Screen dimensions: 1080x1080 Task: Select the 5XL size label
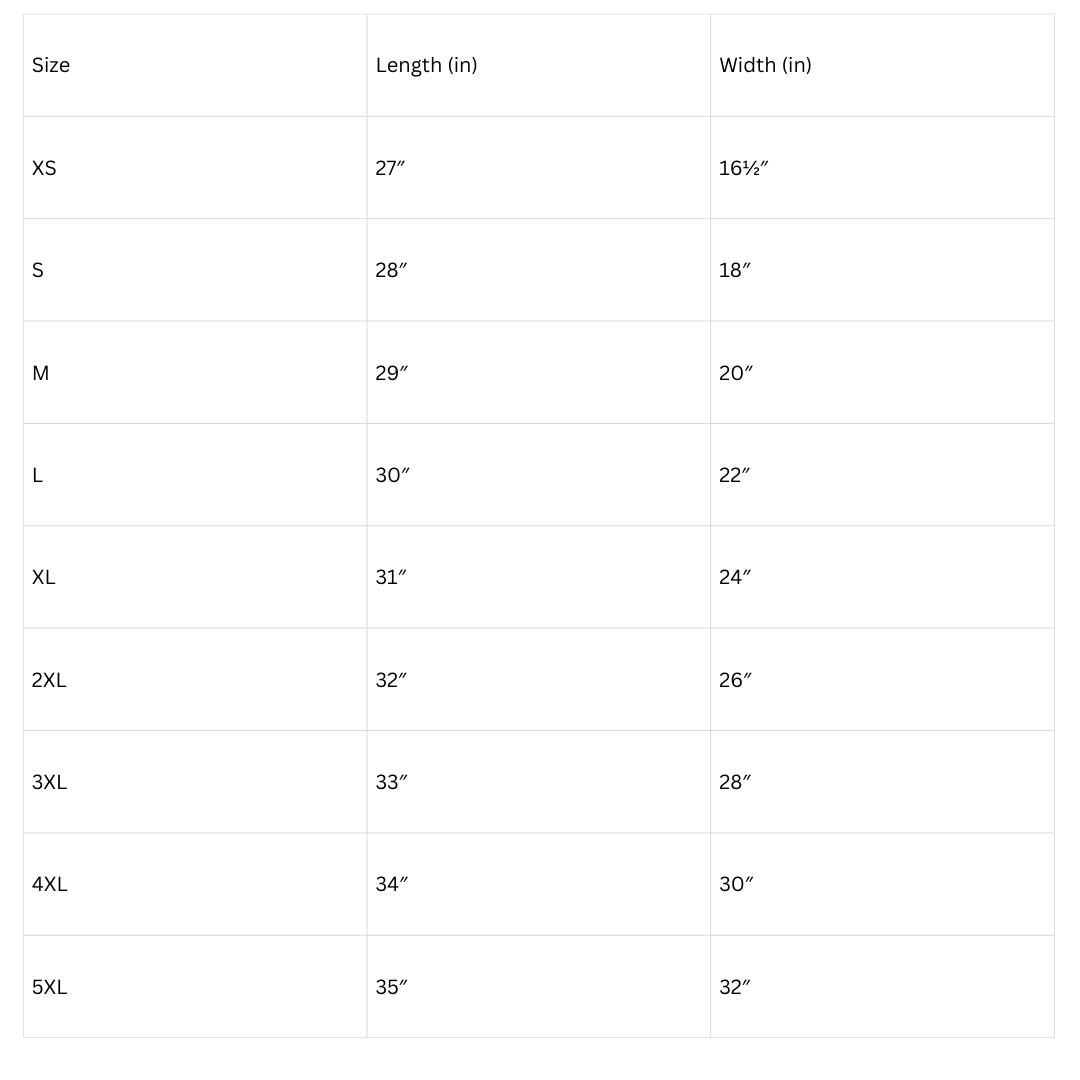tap(50, 988)
